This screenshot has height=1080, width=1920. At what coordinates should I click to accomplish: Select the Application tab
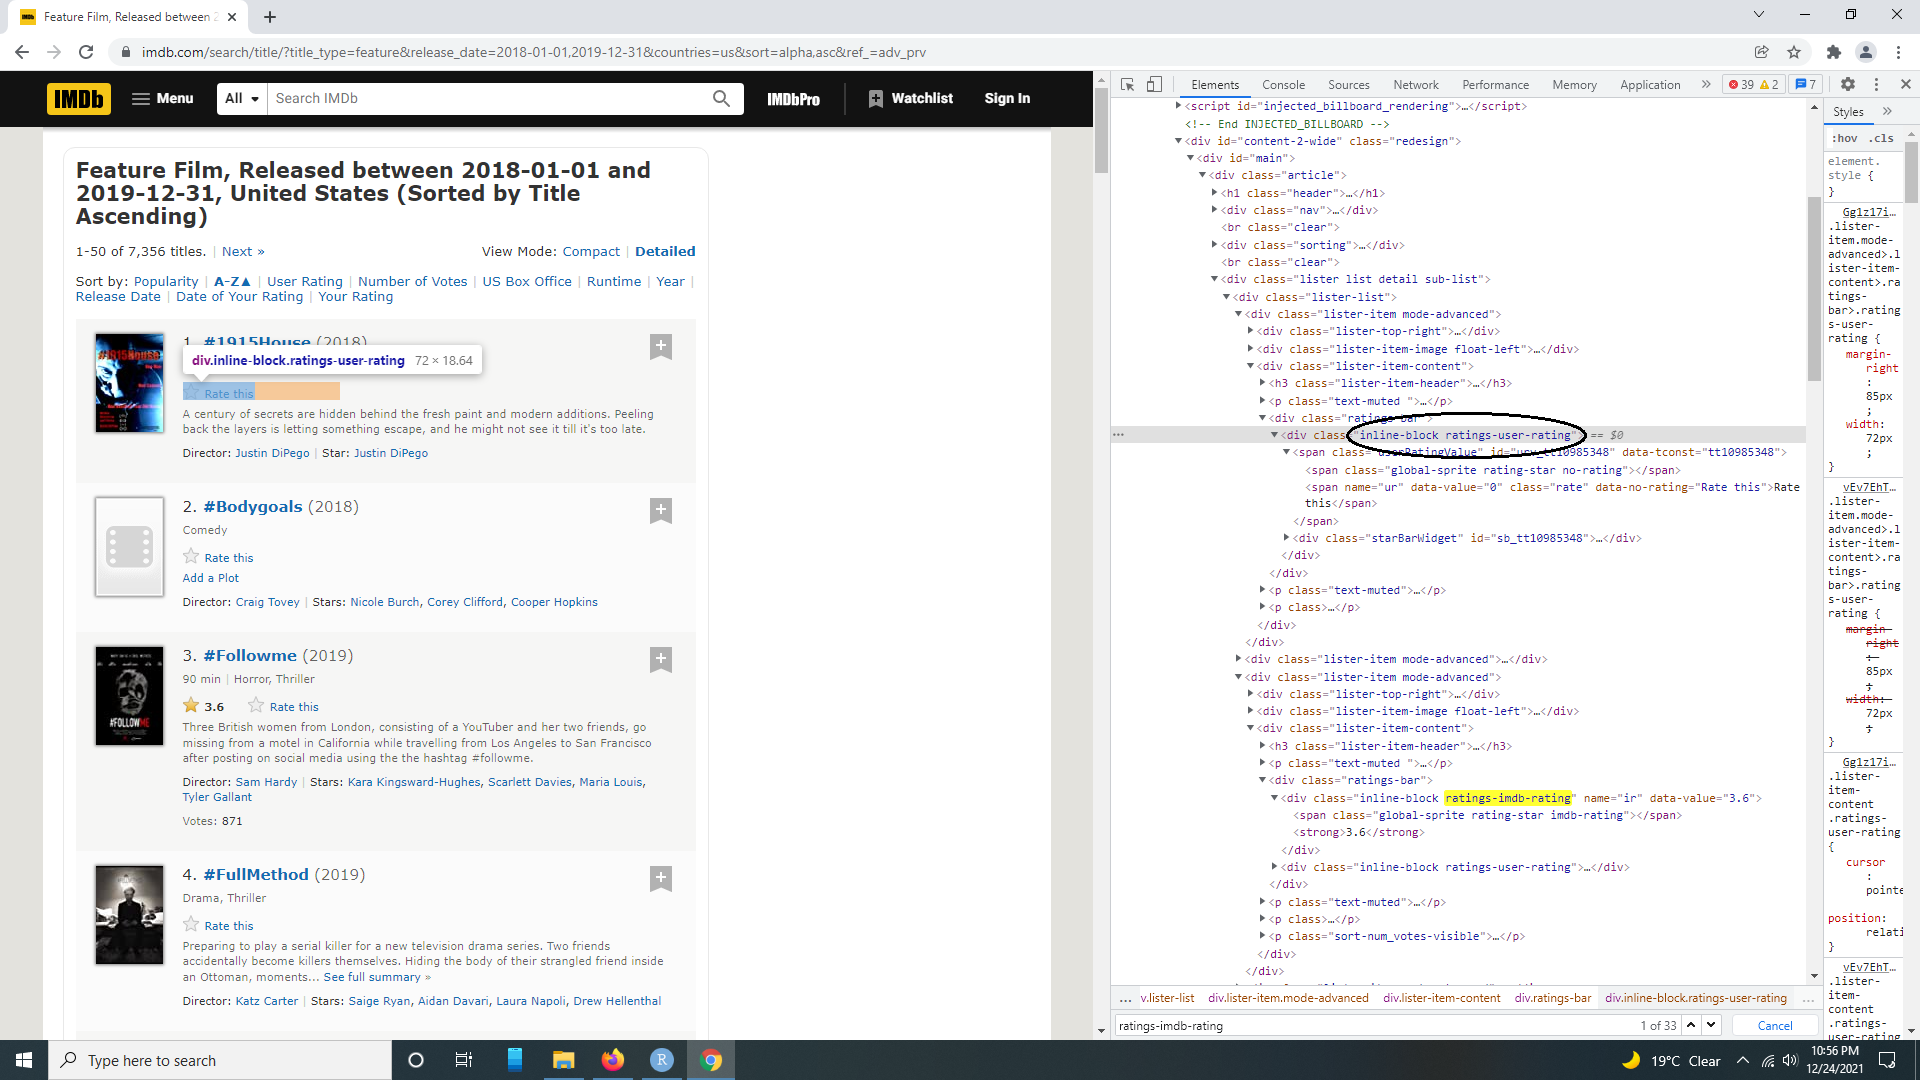pos(1650,85)
